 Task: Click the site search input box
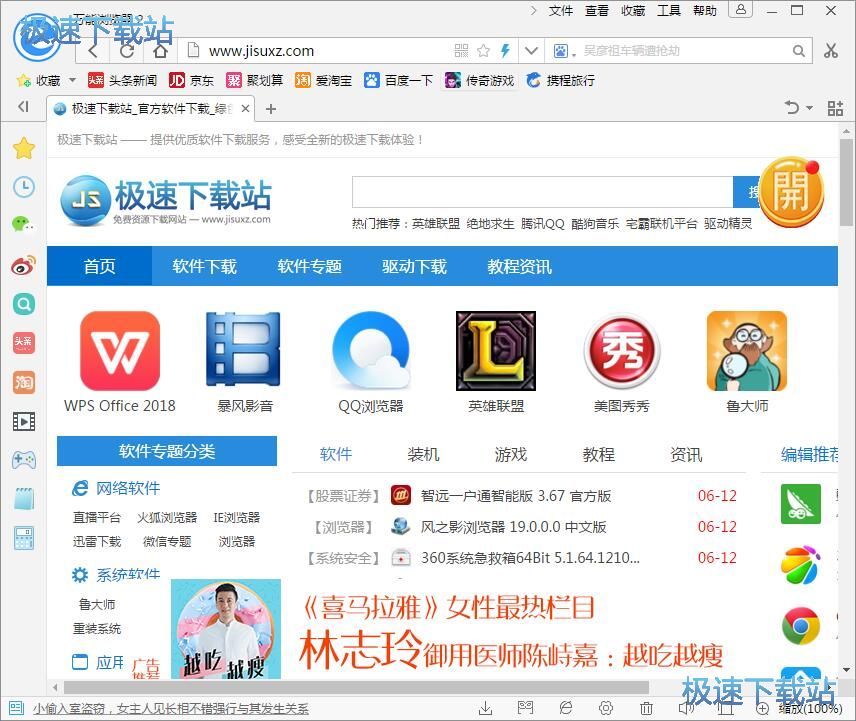[542, 192]
